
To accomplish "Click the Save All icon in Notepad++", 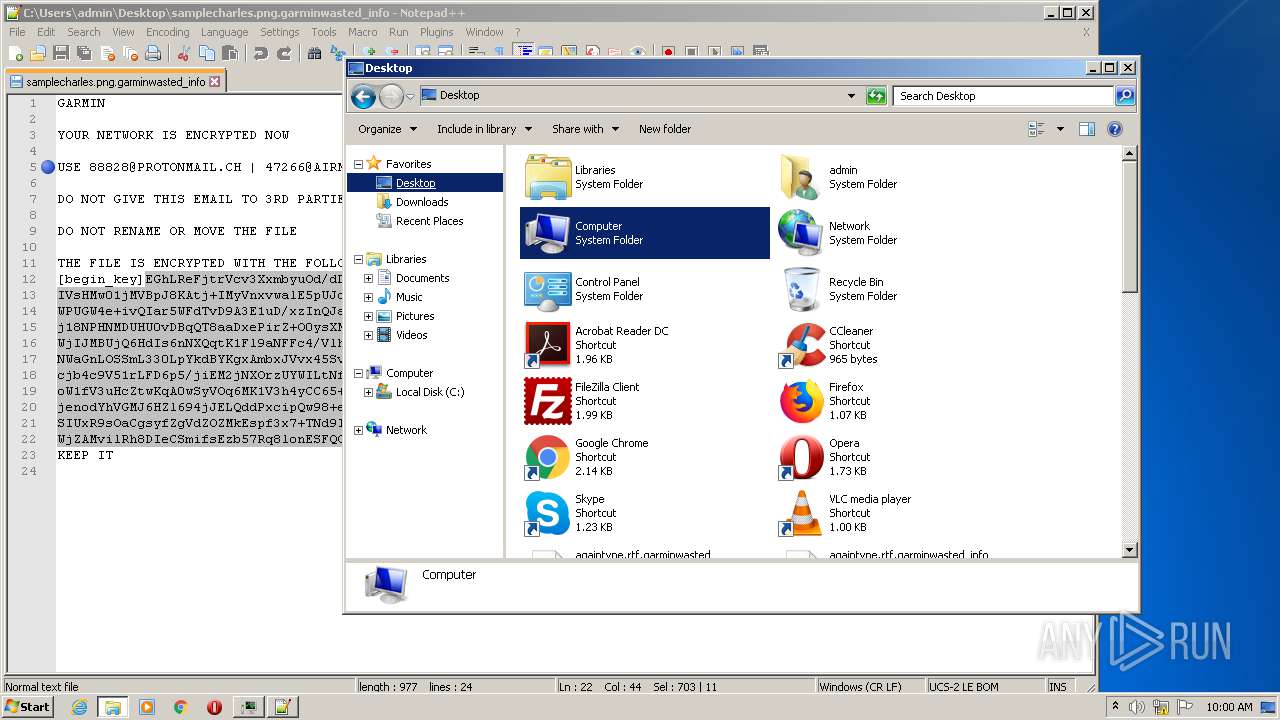I will point(84,53).
